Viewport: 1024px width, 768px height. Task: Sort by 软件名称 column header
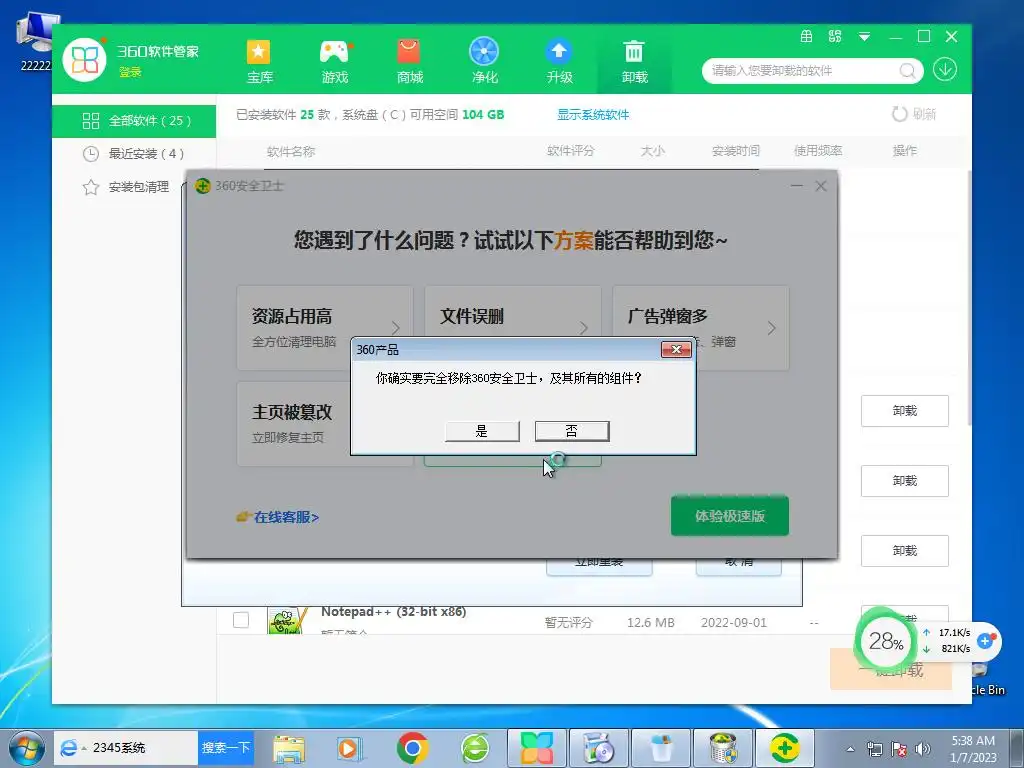click(291, 152)
